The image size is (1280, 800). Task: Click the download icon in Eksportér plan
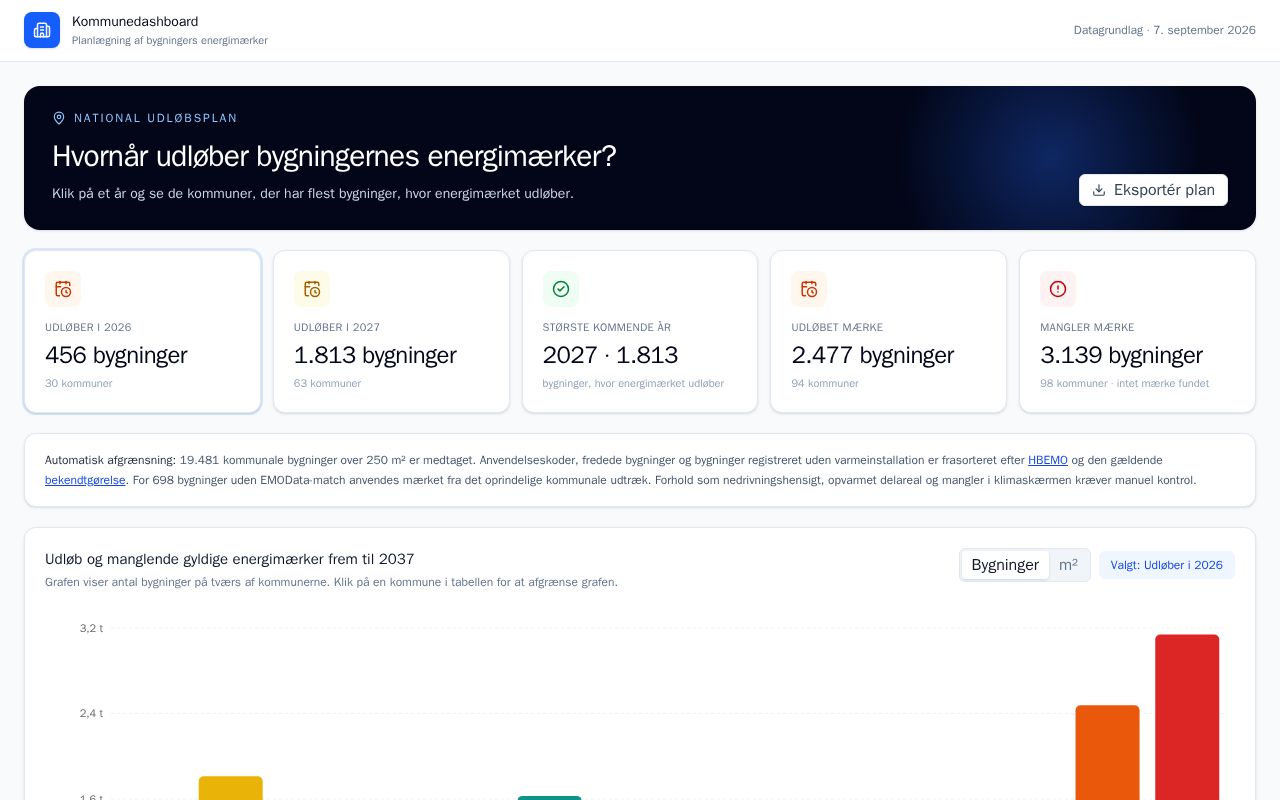1099,190
